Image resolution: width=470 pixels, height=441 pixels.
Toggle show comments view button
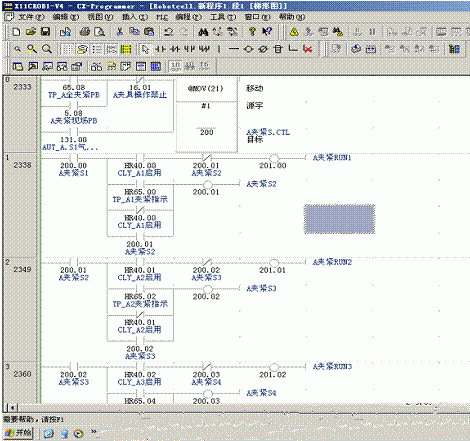click(x=82, y=49)
